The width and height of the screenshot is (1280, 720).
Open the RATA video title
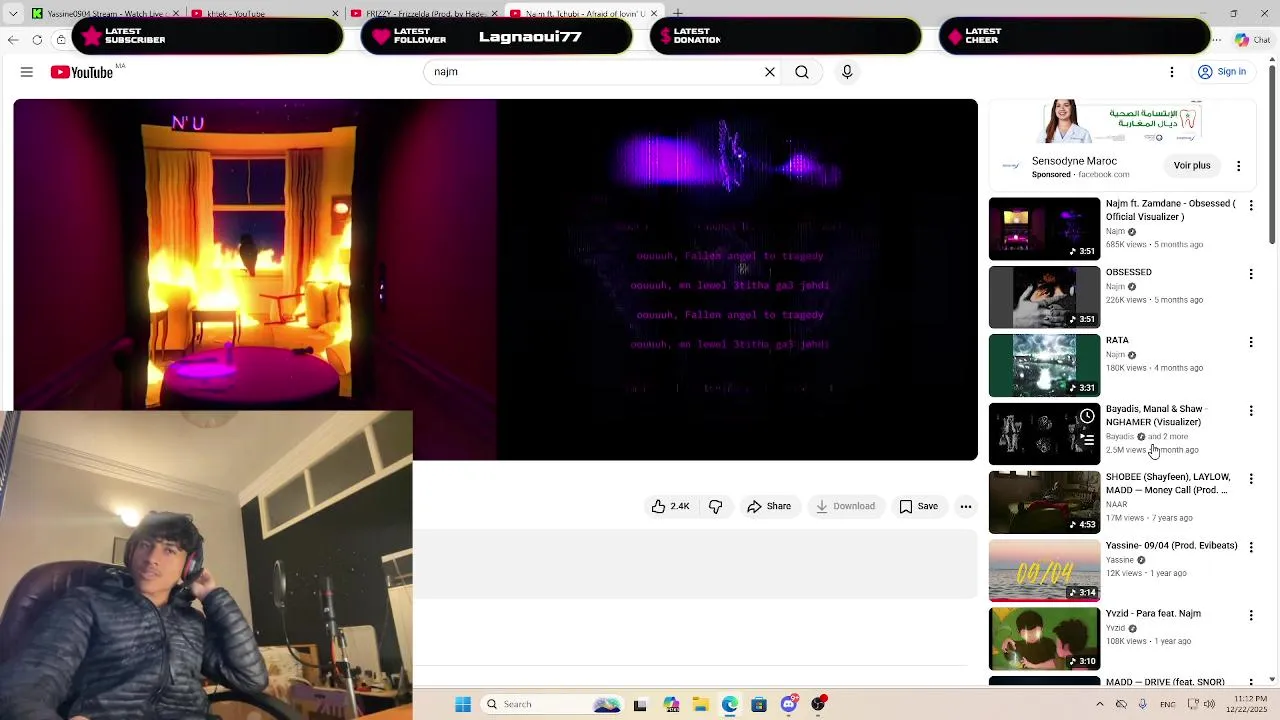tap(1117, 340)
